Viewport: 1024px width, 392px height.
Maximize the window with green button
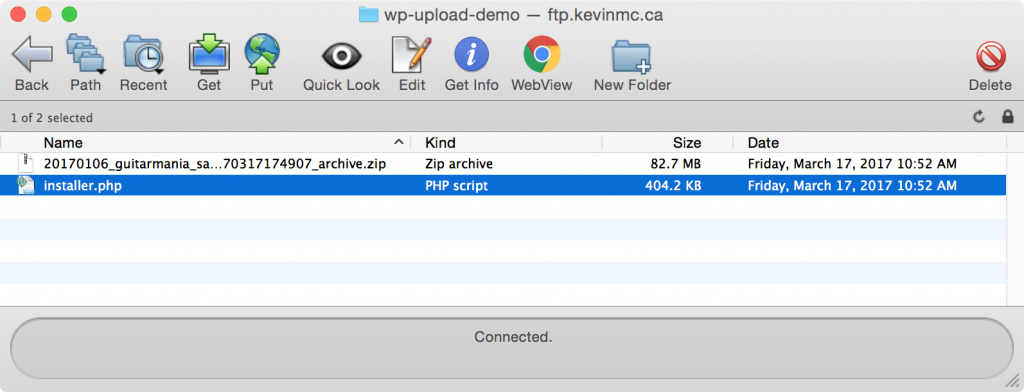point(69,14)
